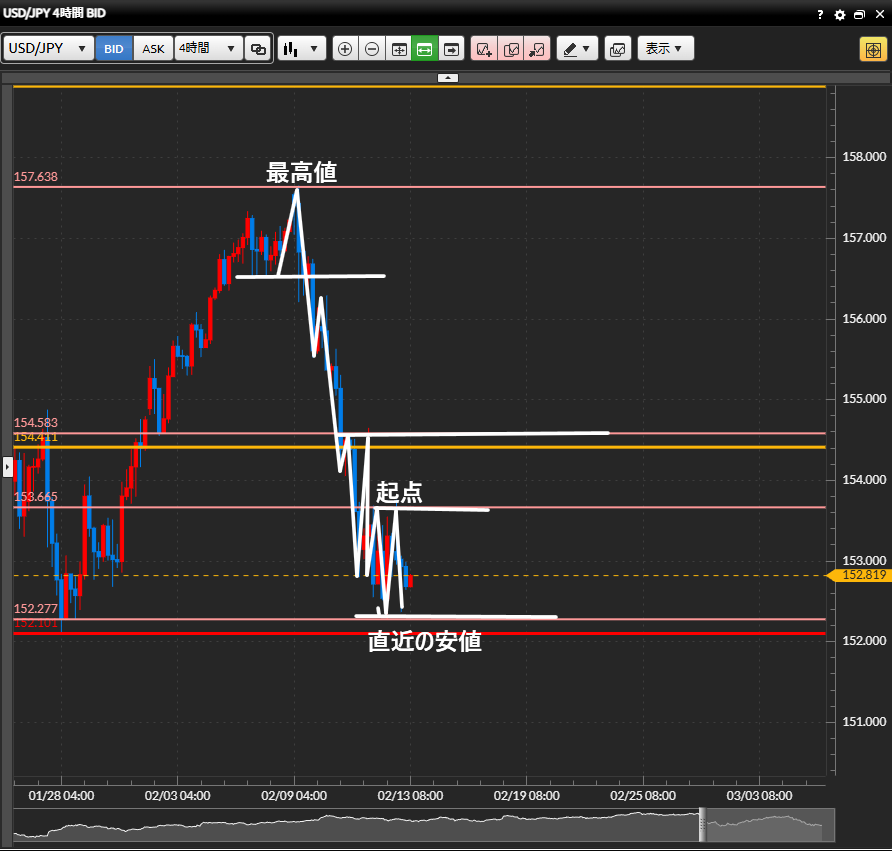Open the 表示 display menu

click(x=665, y=49)
